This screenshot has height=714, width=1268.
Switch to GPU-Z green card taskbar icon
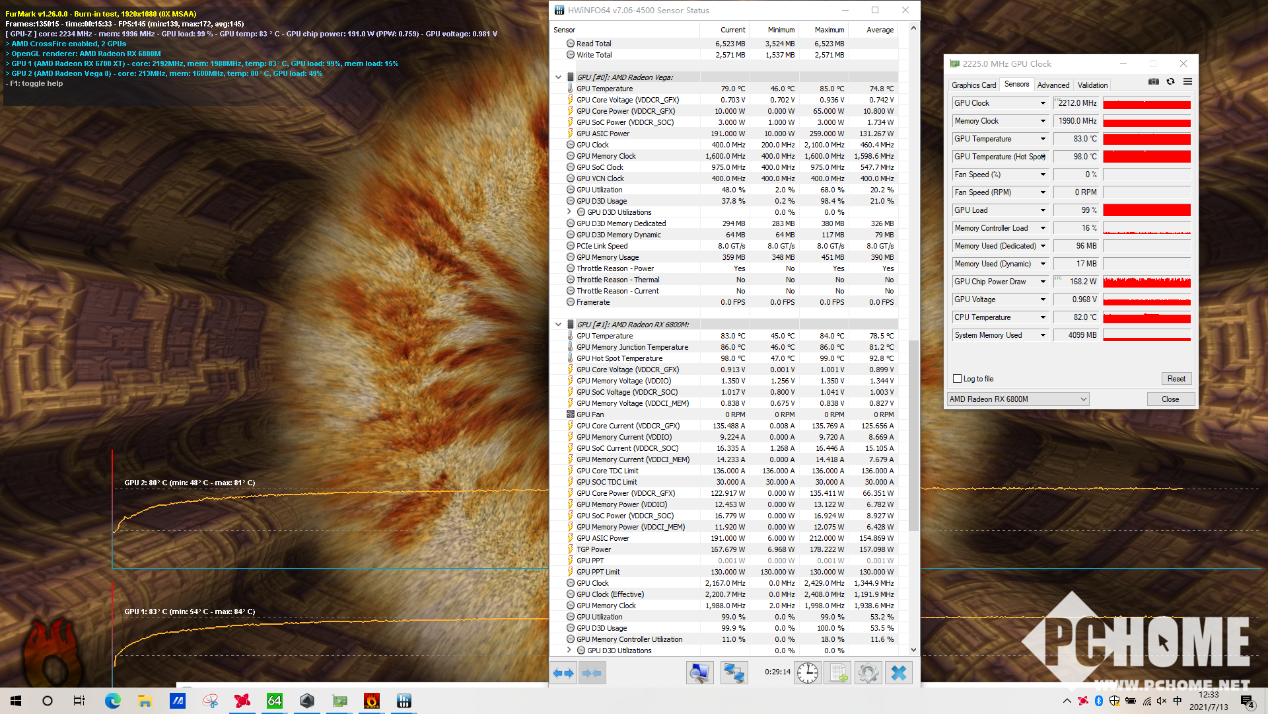tap(339, 701)
